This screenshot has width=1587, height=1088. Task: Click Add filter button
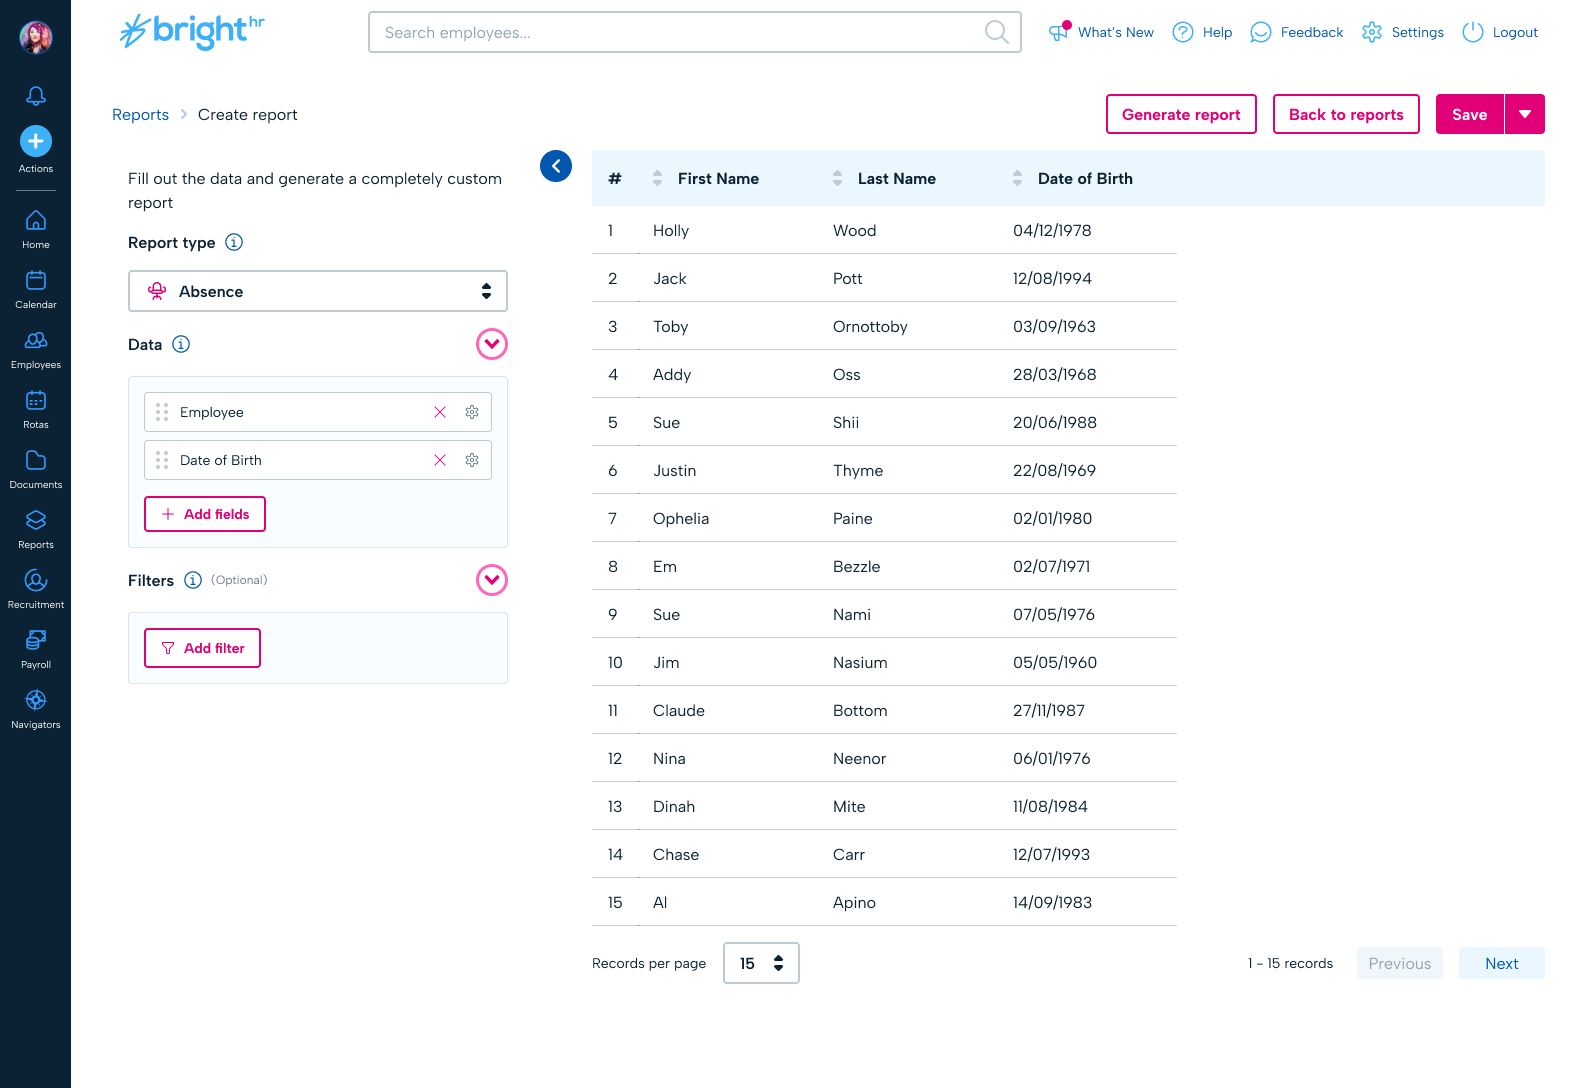point(202,648)
